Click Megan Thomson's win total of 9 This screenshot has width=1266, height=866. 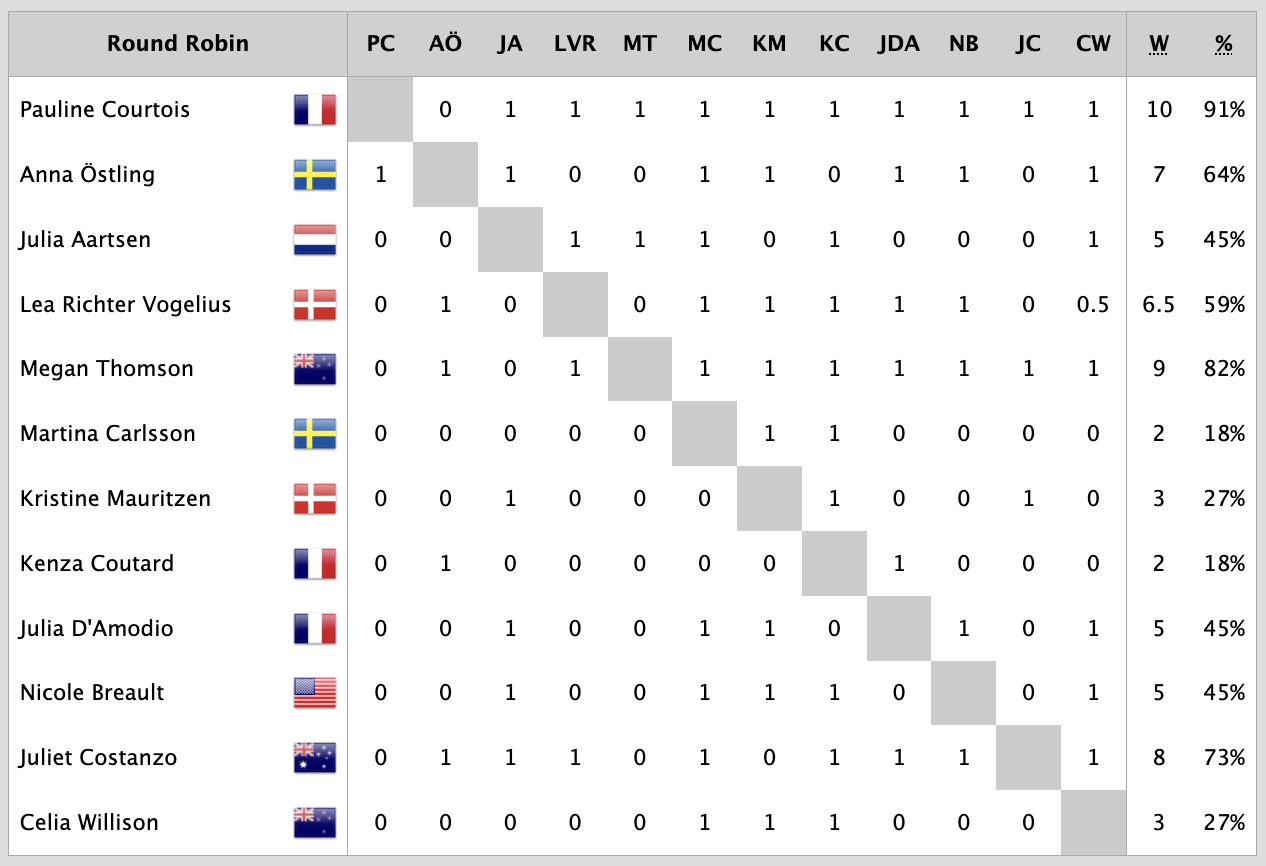click(x=1158, y=369)
